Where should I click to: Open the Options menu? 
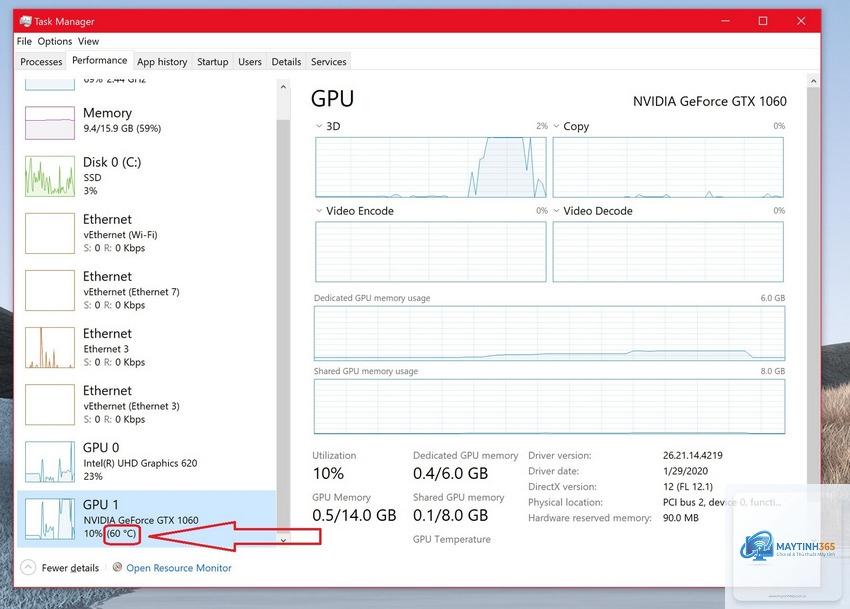pos(55,41)
